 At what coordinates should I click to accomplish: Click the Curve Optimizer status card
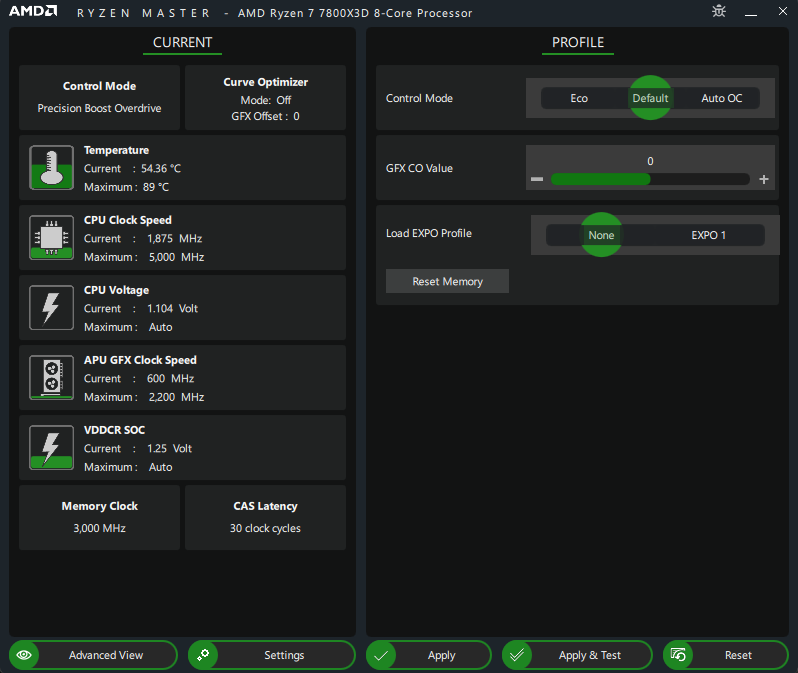(265, 97)
